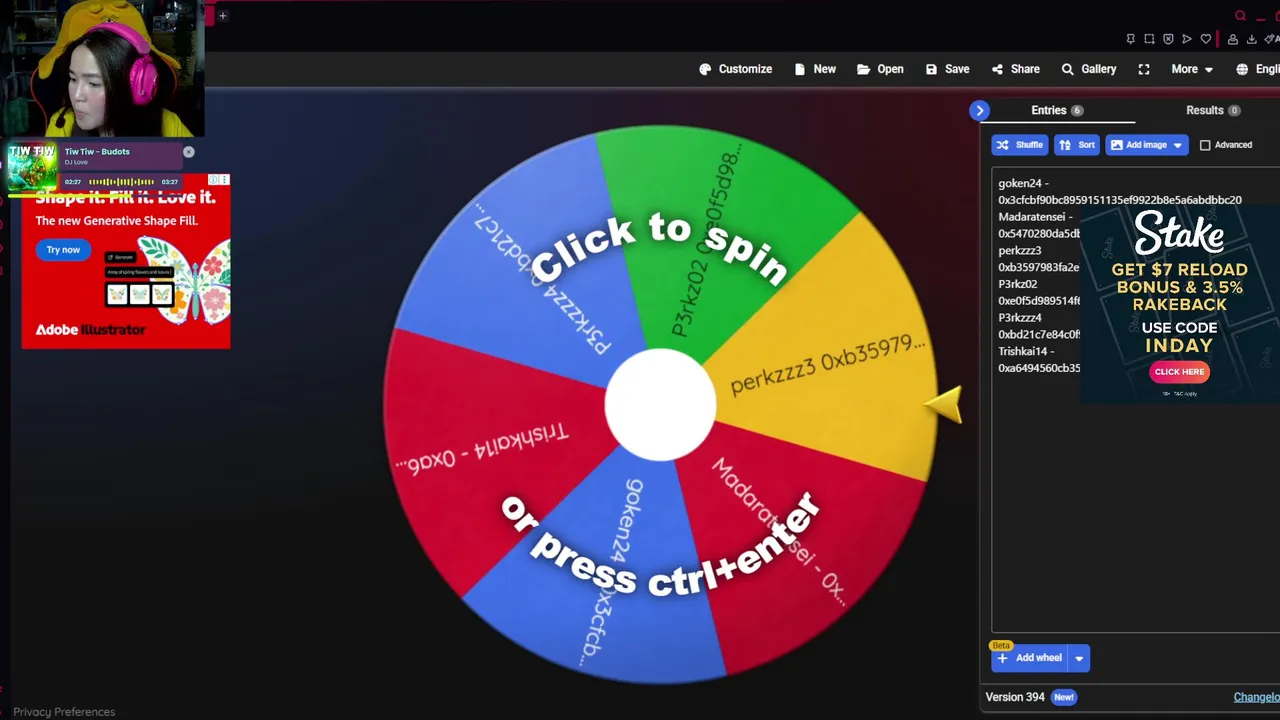
Task: Open Privacy Preferences link
Action: tap(64, 712)
